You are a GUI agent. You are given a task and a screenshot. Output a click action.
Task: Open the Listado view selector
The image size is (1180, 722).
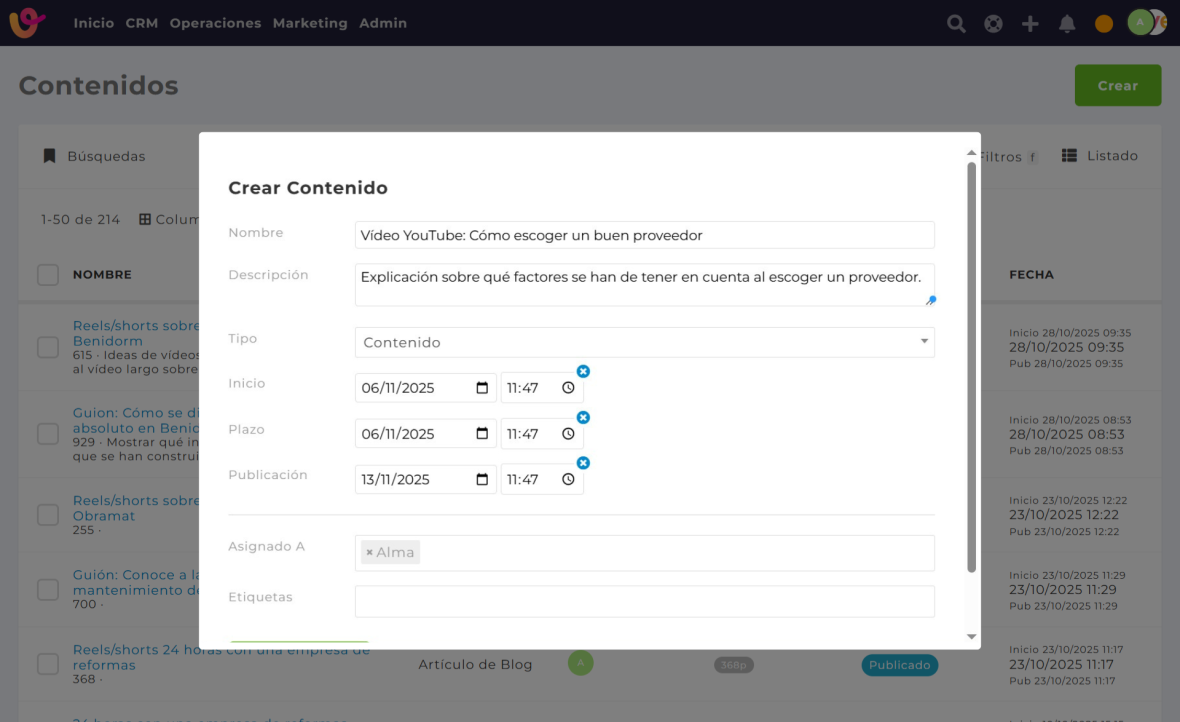tap(1099, 156)
